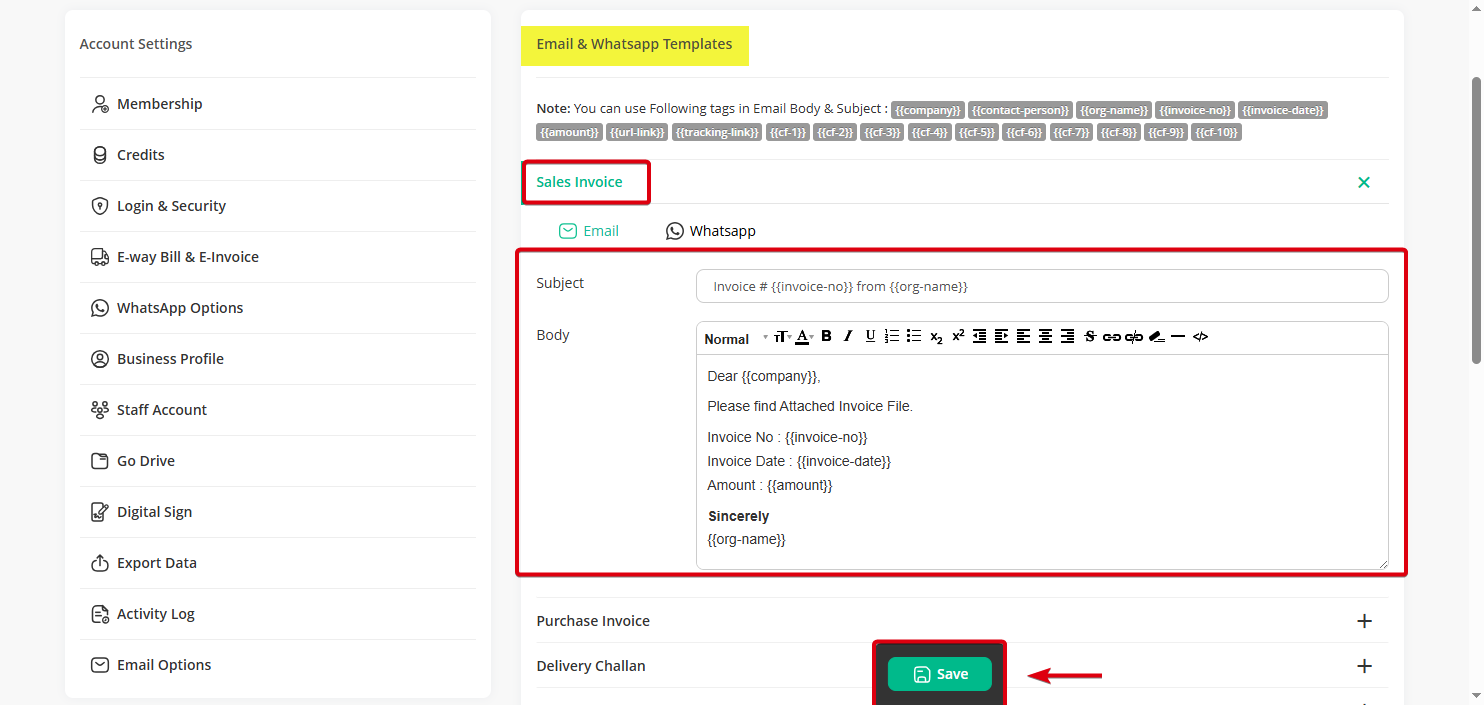Align text left

(x=1023, y=336)
